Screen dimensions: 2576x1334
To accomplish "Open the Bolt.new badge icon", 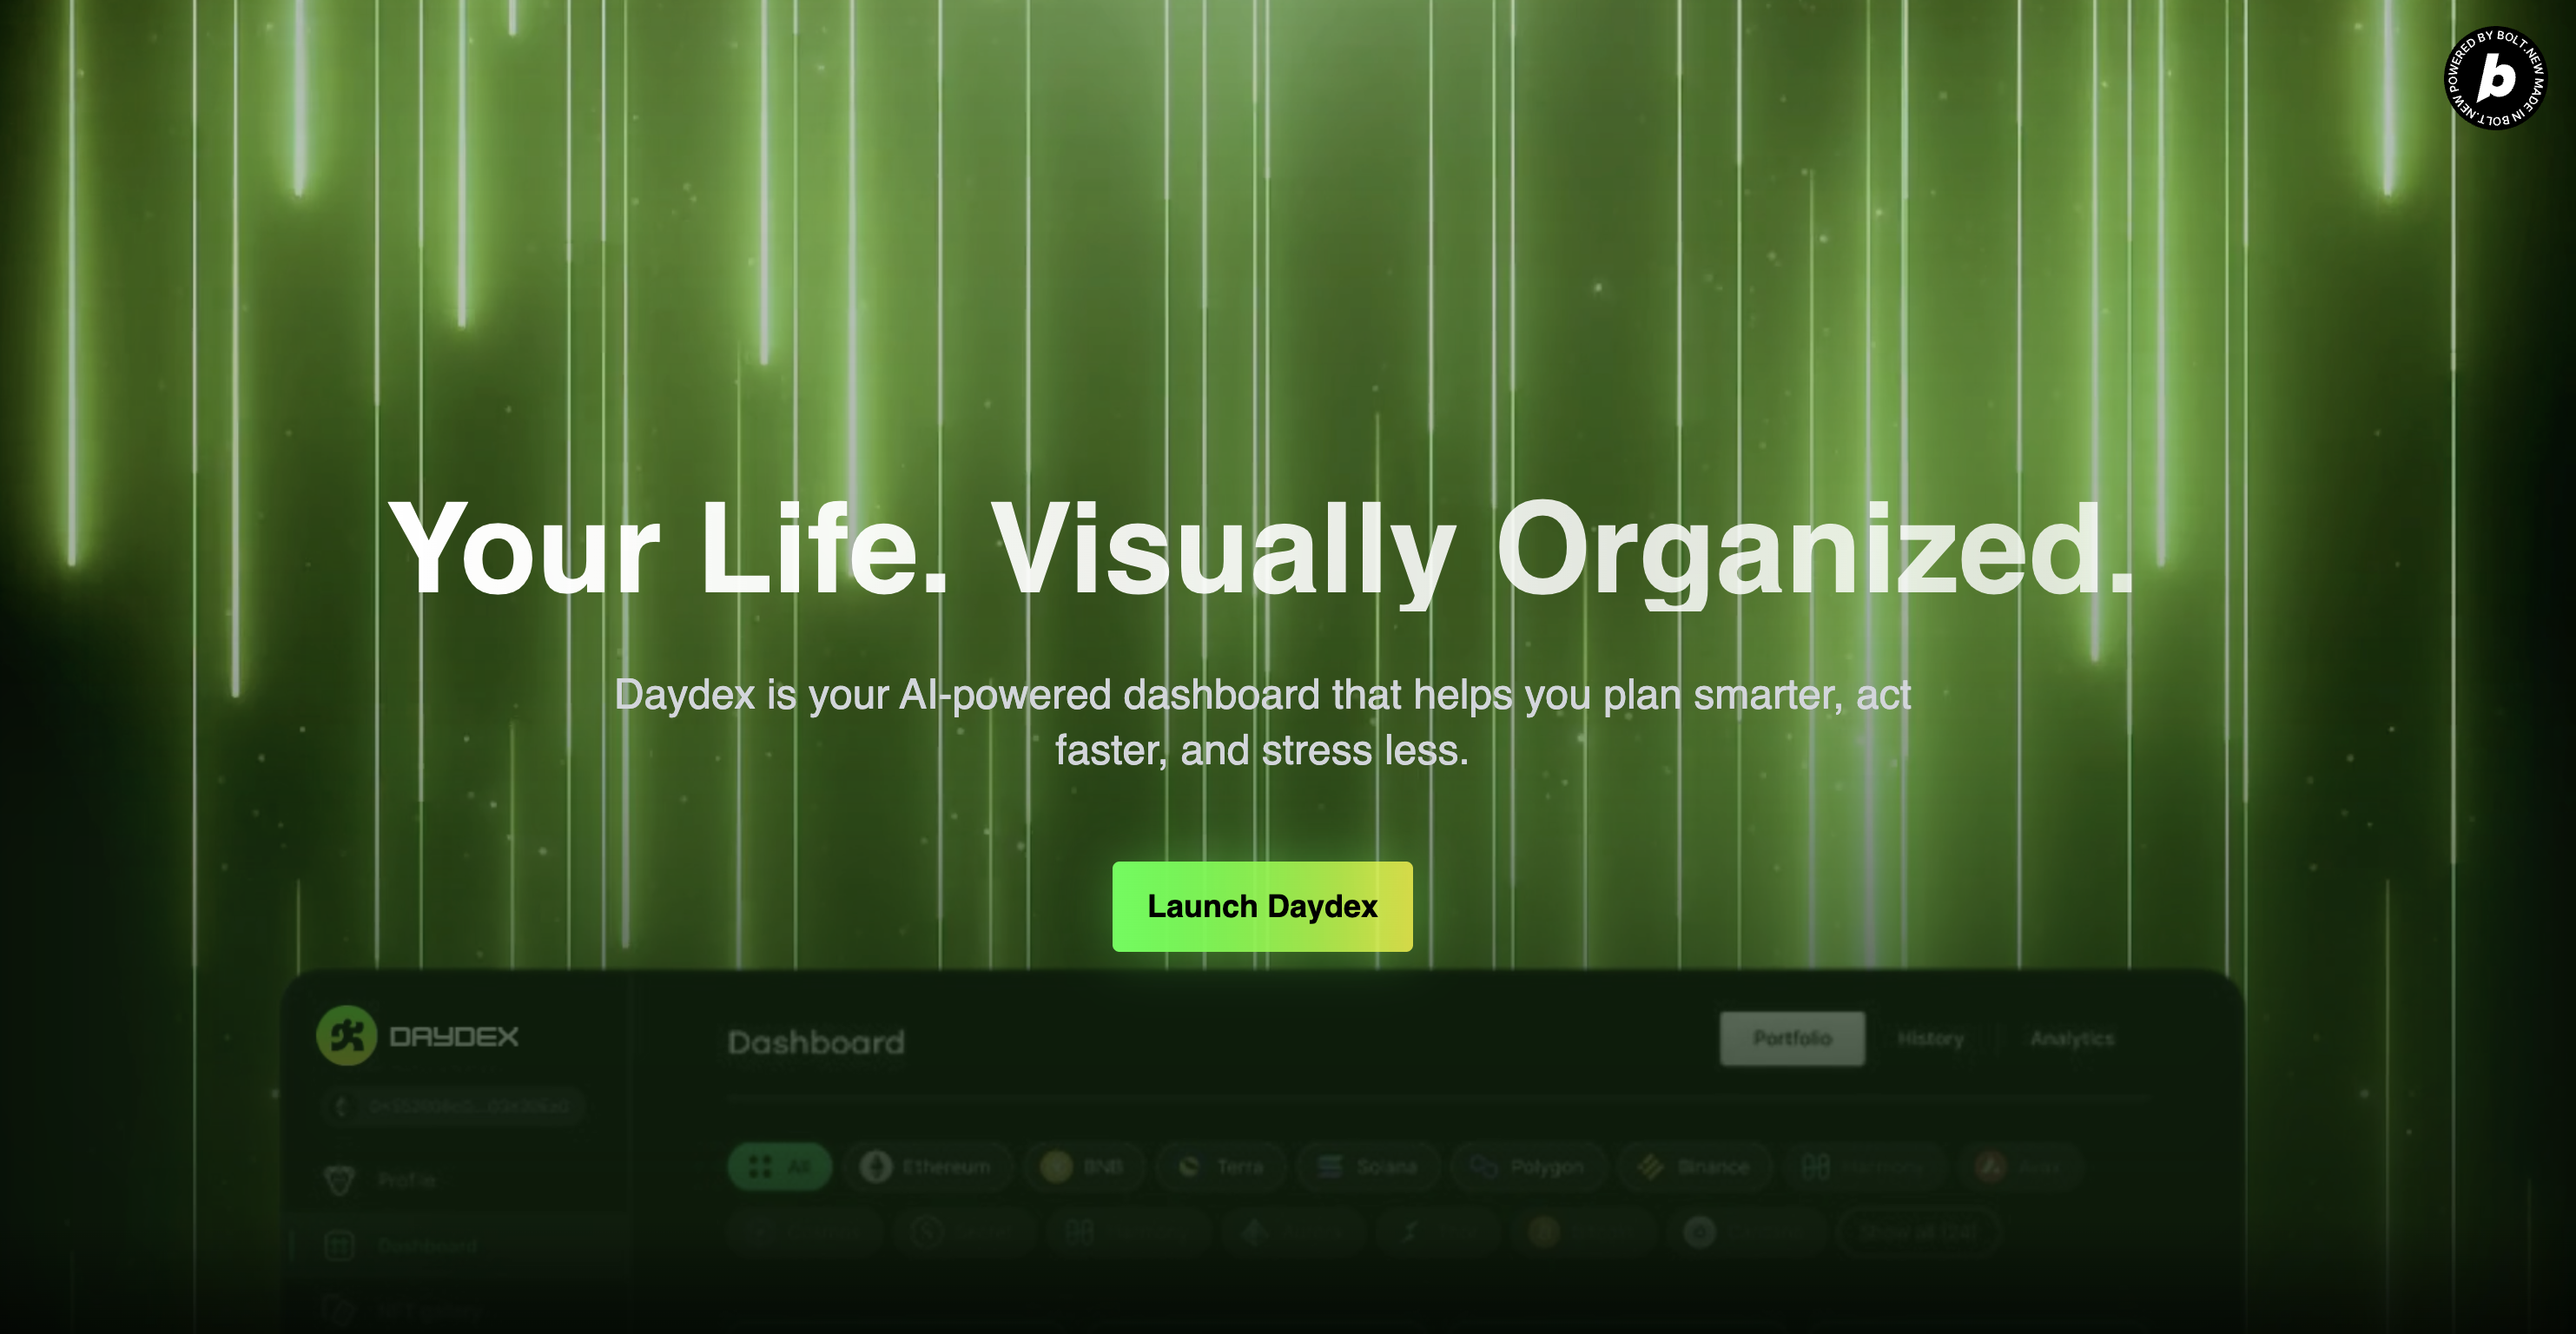I will click(x=2495, y=78).
